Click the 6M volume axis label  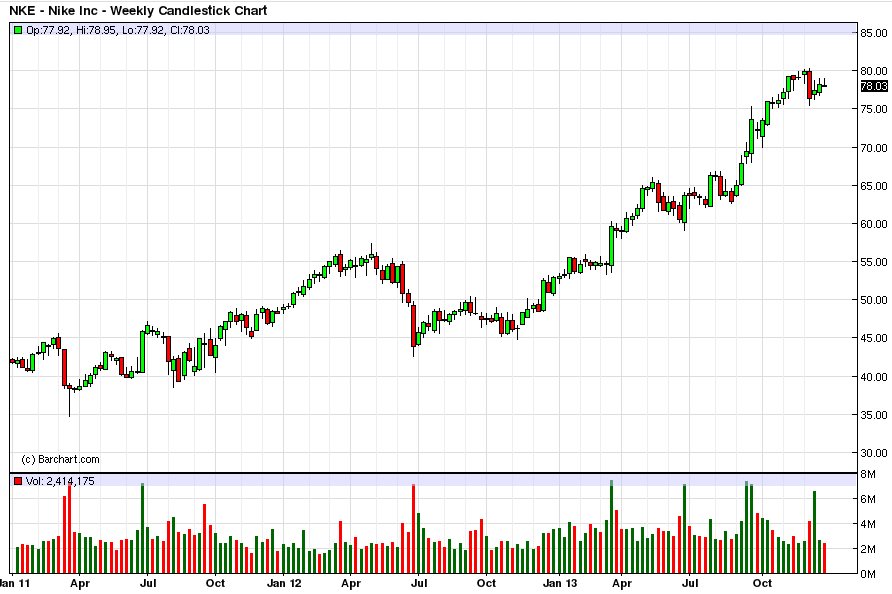[x=868, y=499]
